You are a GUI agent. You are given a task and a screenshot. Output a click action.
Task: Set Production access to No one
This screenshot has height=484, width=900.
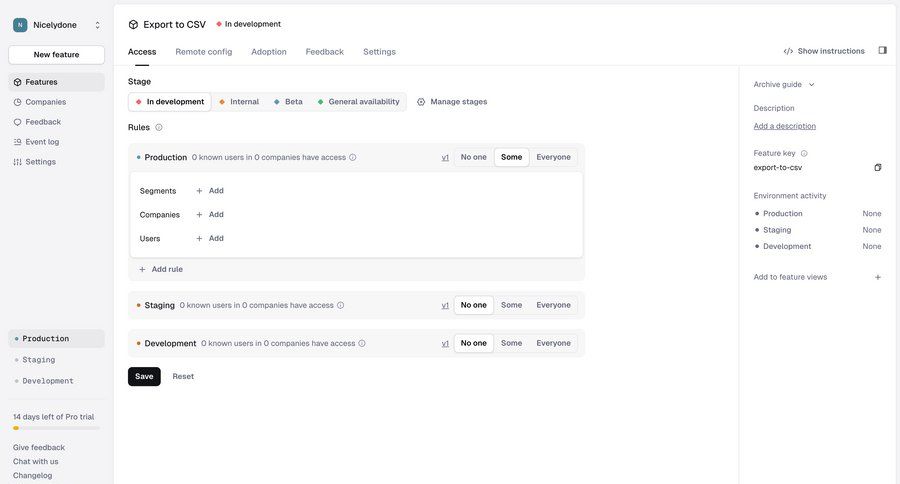(474, 157)
